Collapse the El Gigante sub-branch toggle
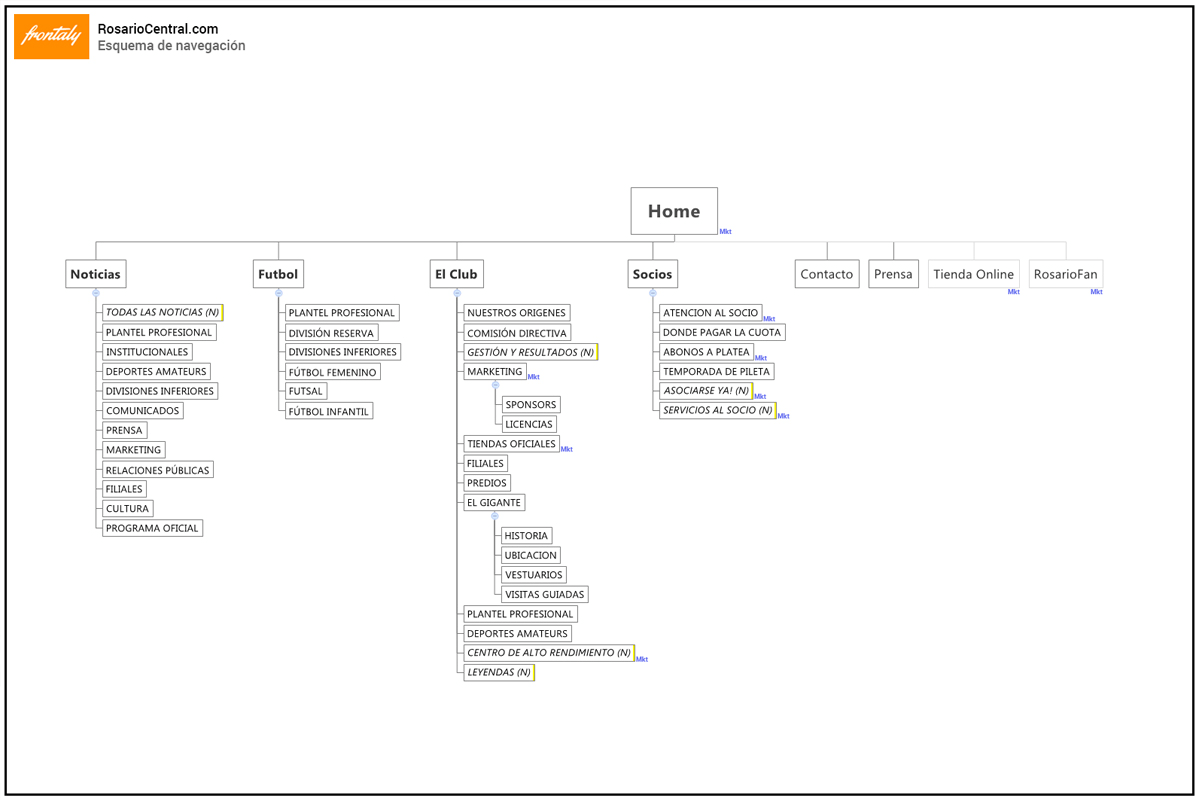The width and height of the screenshot is (1200, 800). coord(495,516)
